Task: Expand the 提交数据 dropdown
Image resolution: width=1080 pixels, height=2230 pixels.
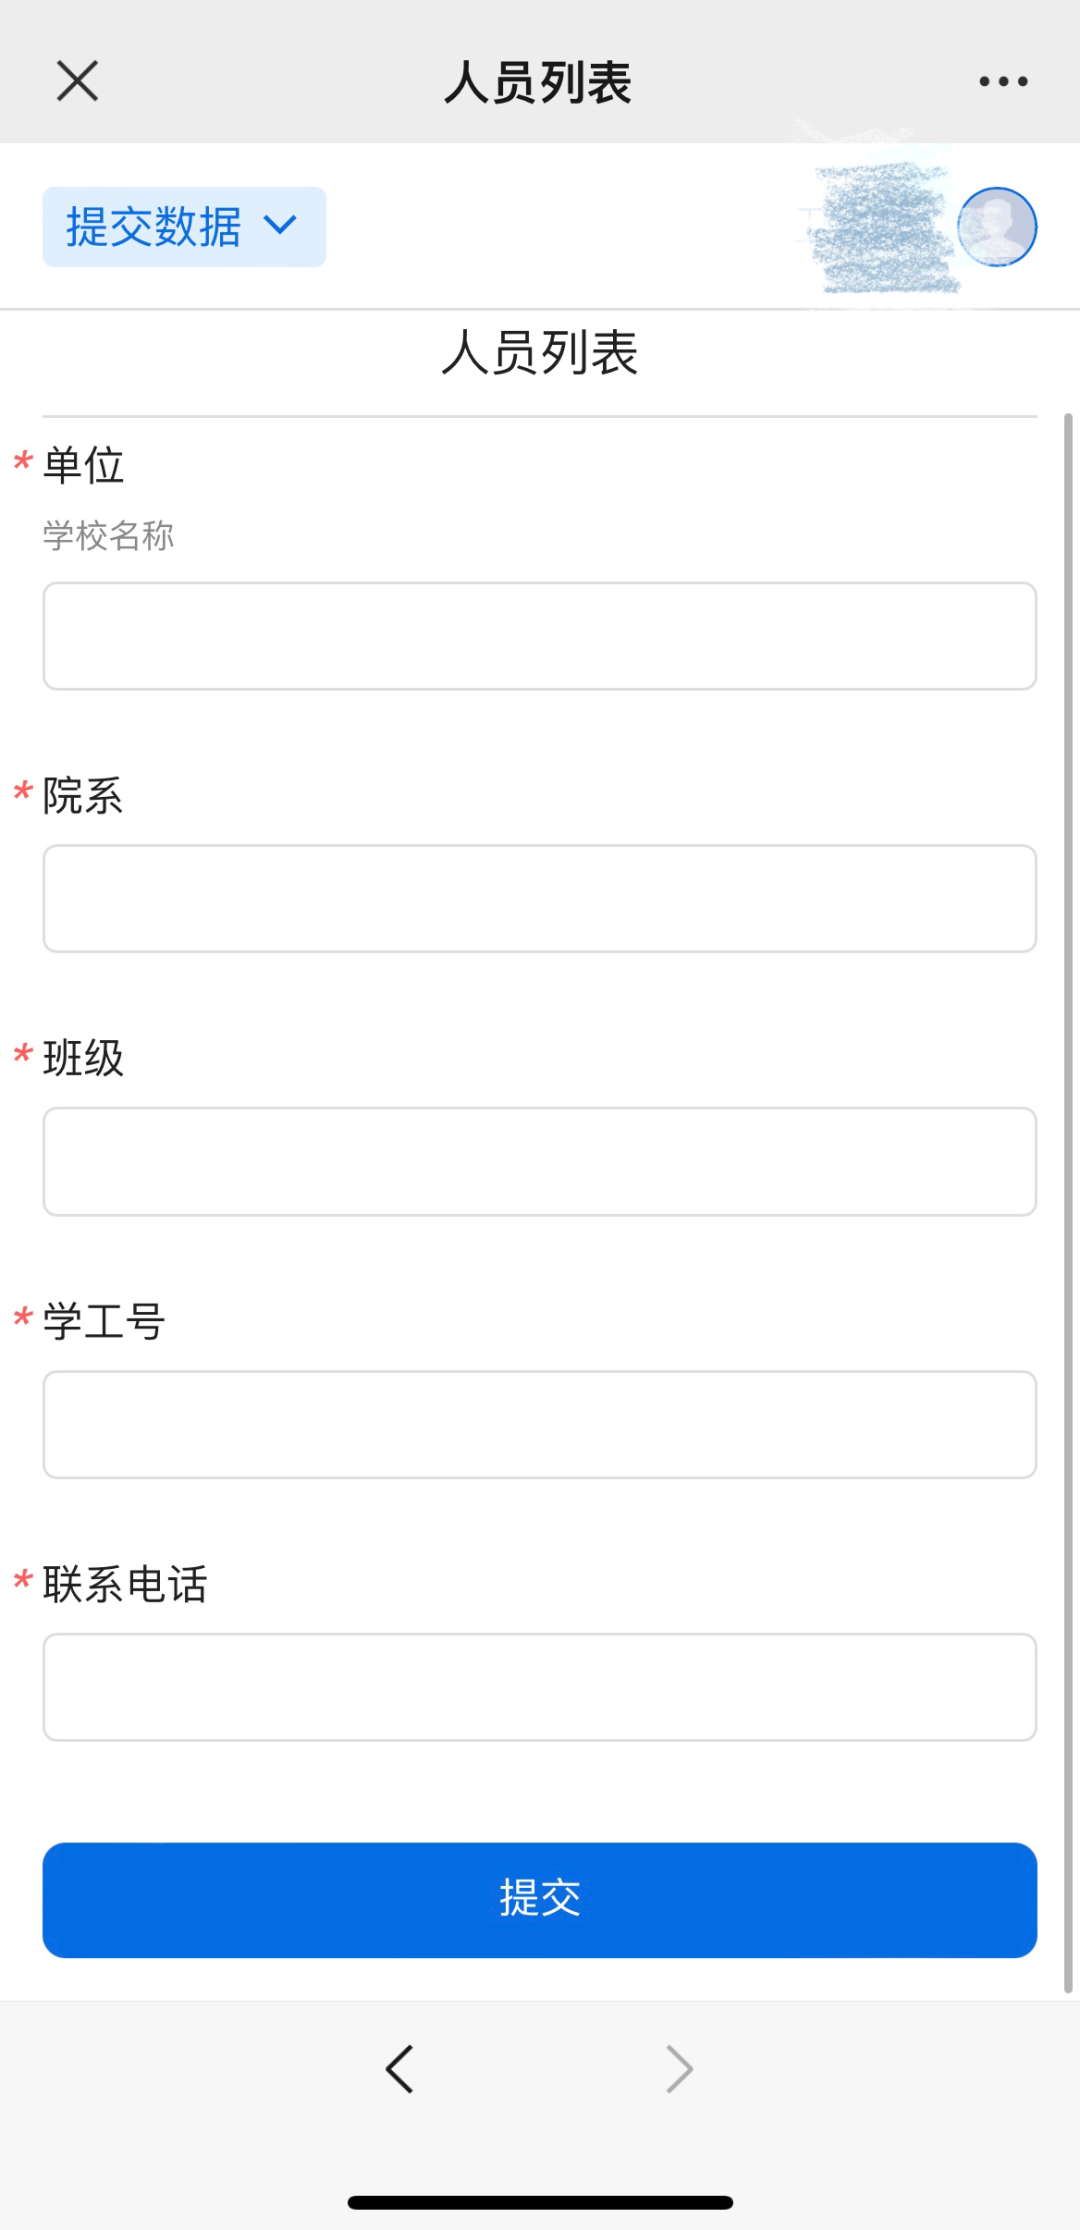Action: click(184, 227)
